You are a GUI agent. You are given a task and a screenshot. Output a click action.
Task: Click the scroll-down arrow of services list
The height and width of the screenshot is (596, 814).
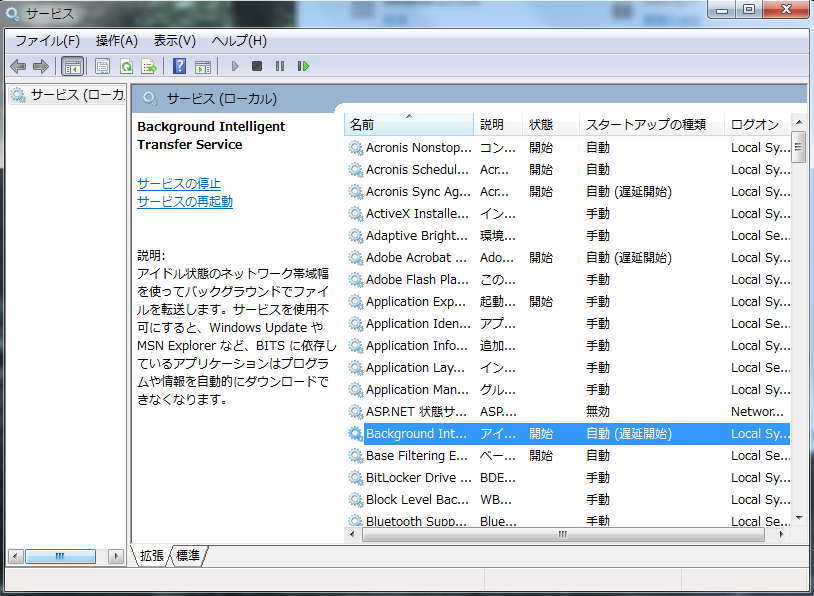[x=798, y=518]
